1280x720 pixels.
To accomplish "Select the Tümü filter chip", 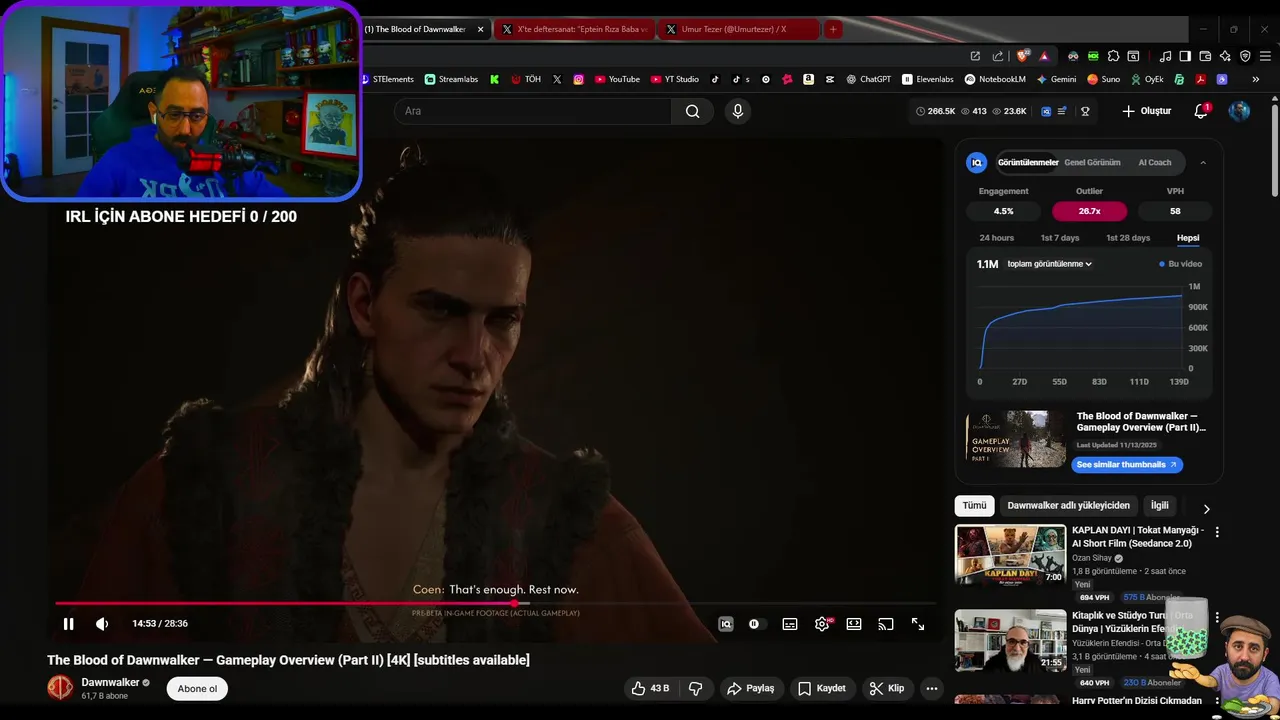I will click(x=974, y=506).
